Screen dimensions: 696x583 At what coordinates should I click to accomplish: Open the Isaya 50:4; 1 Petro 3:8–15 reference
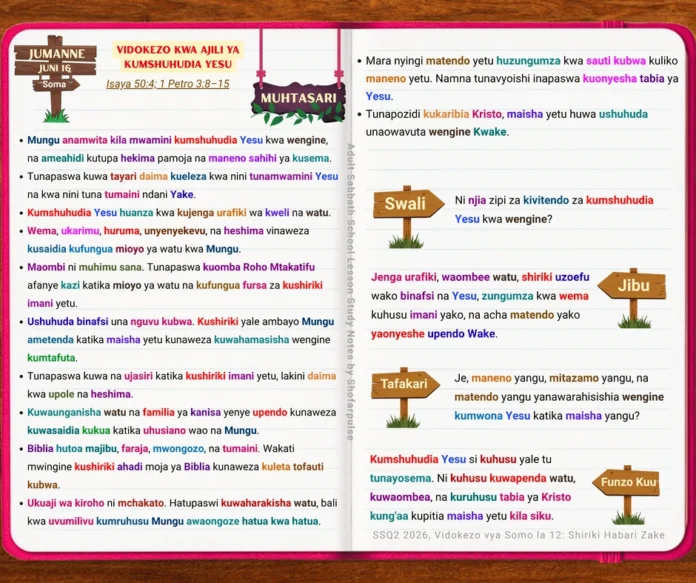point(168,84)
